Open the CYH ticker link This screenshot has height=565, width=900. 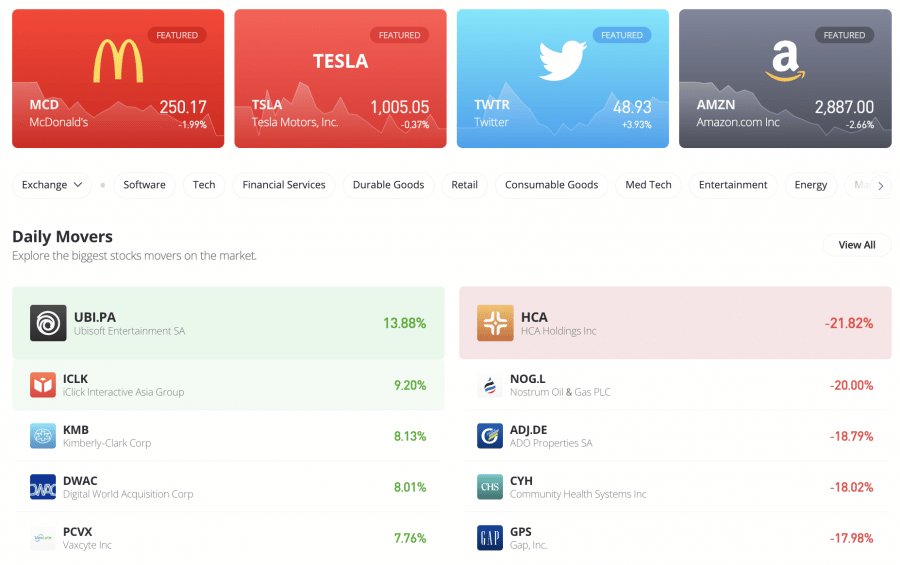(521, 481)
